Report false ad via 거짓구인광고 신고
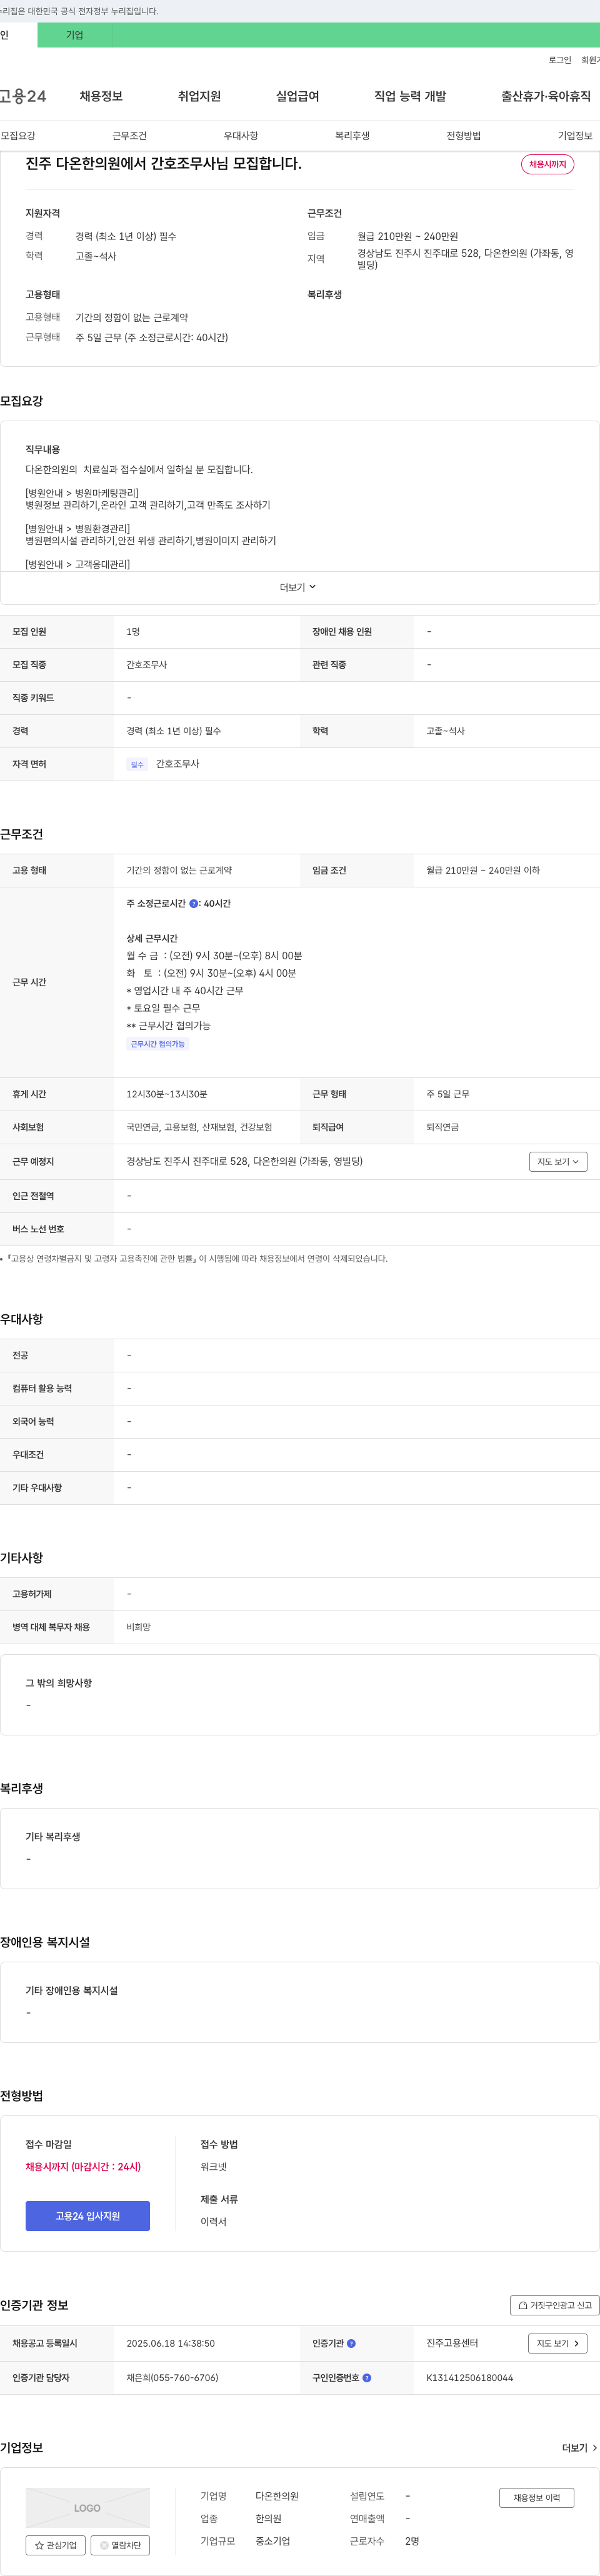 pos(555,2305)
